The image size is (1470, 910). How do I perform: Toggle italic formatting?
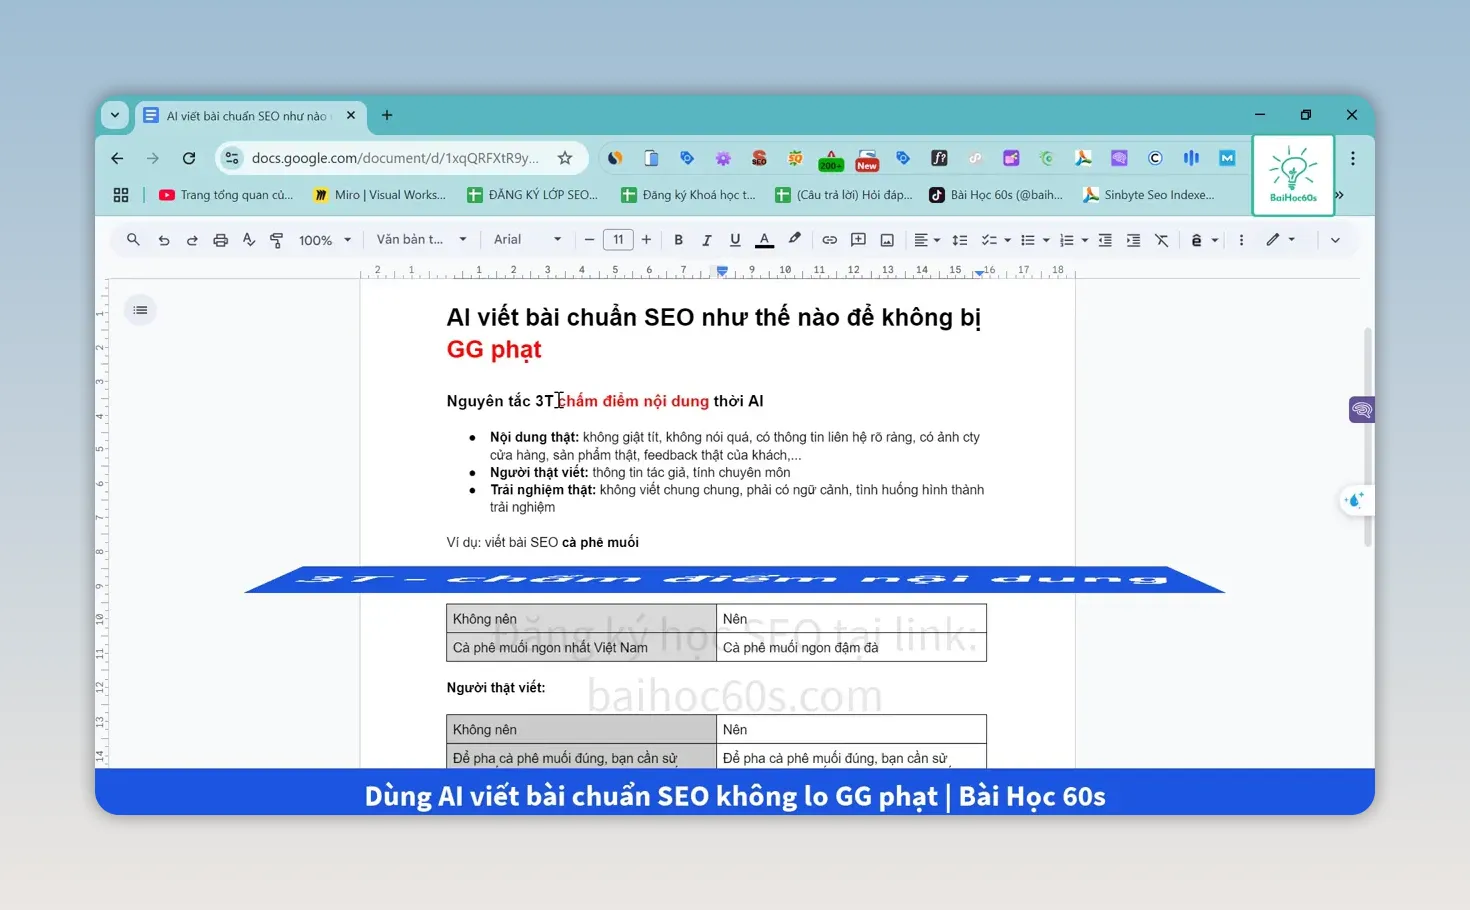706,240
